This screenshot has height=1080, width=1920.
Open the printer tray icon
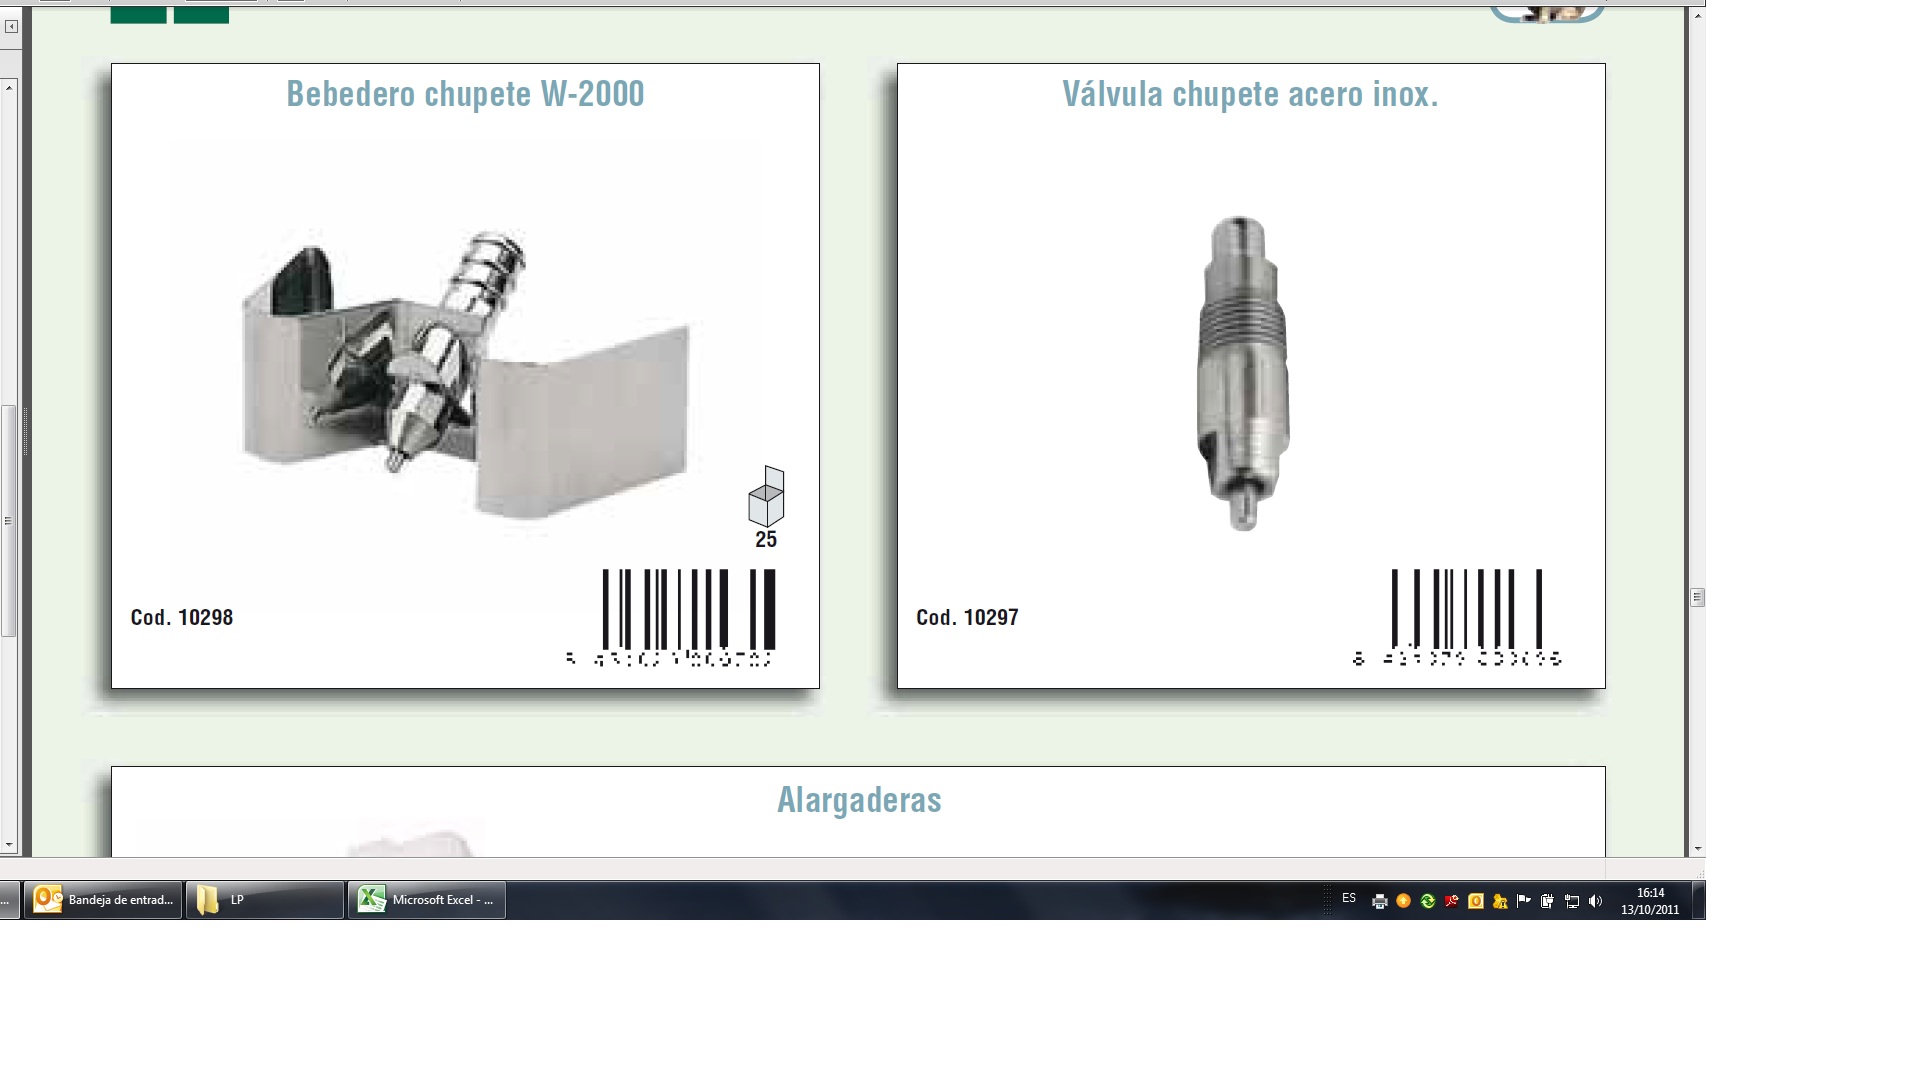1380,901
